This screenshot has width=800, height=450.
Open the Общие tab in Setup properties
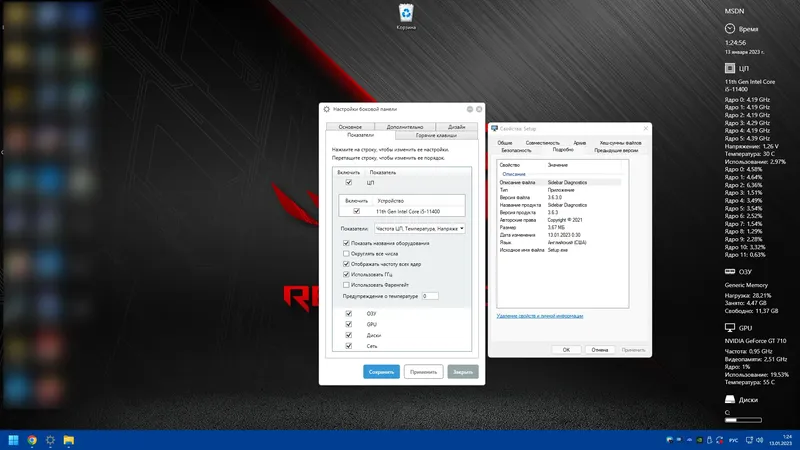pyautogui.click(x=505, y=143)
